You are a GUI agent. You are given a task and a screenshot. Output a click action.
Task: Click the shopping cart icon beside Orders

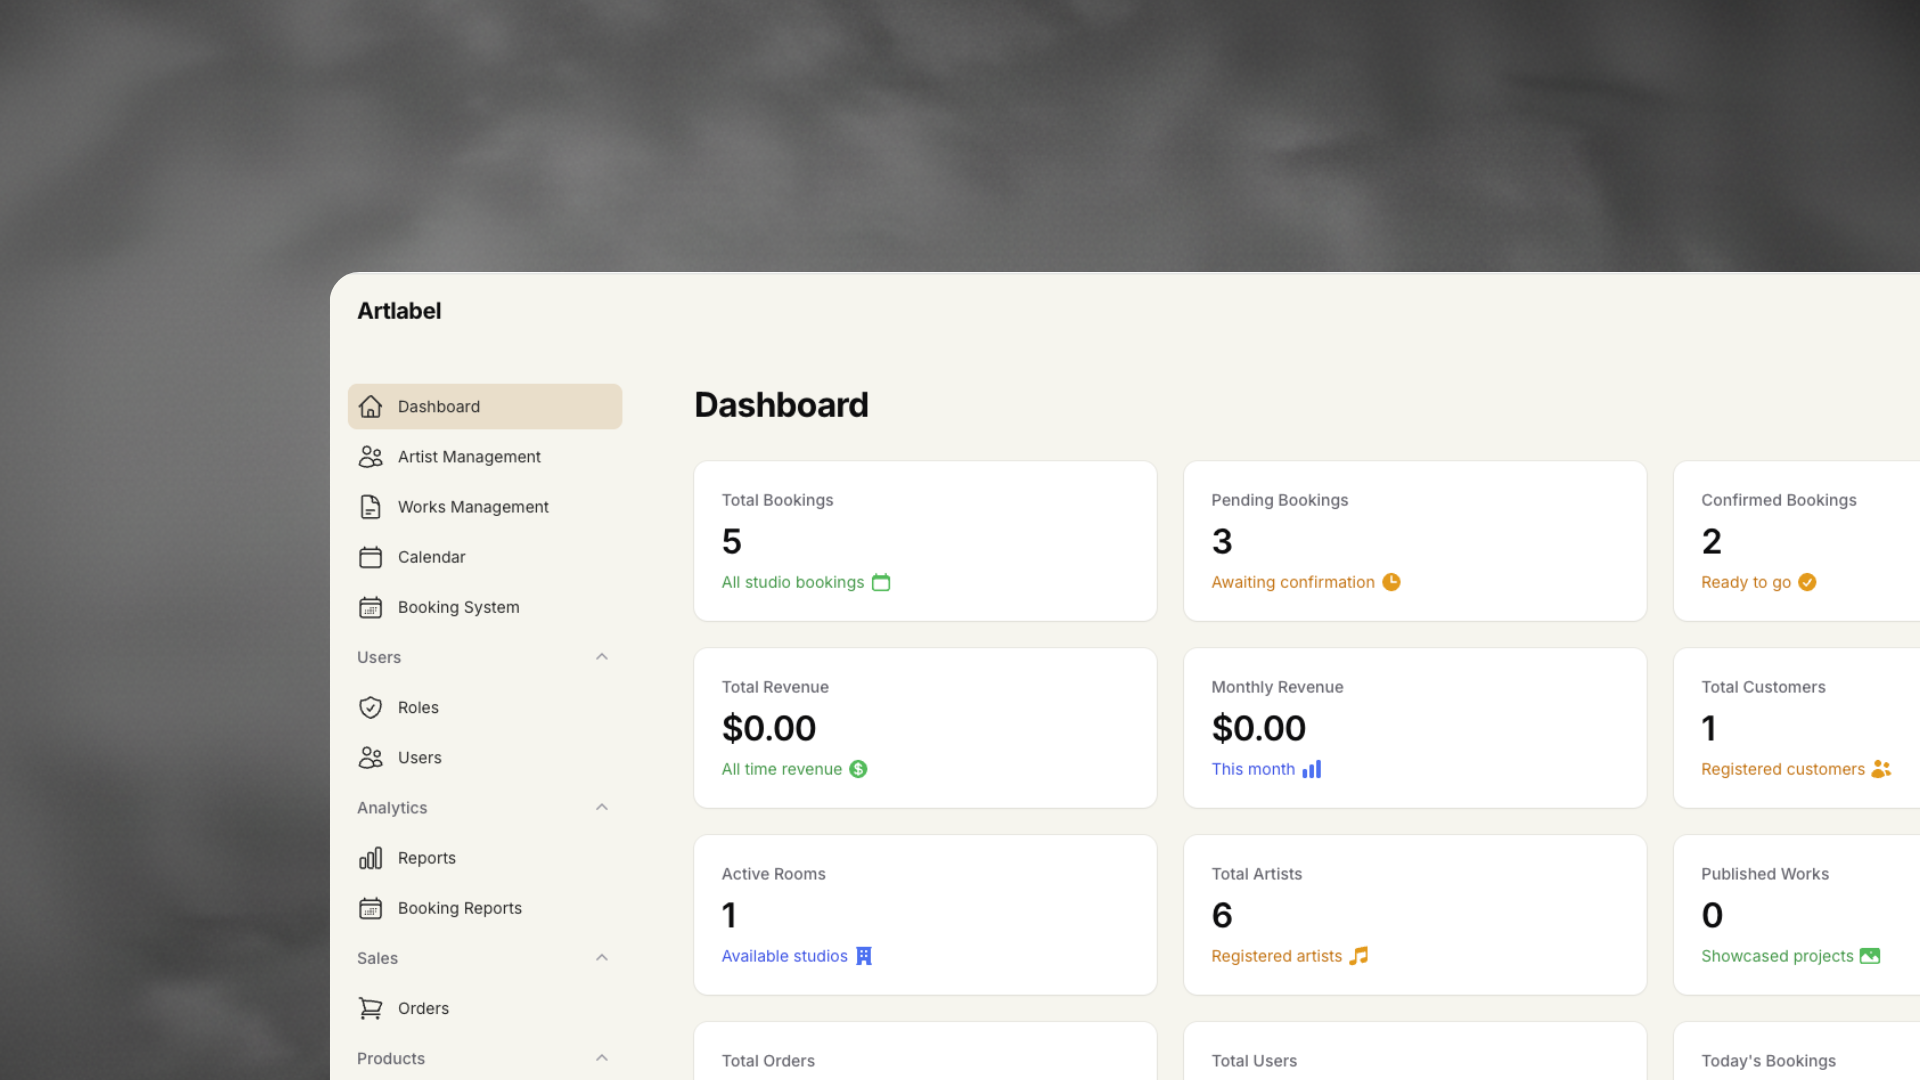(x=371, y=1008)
